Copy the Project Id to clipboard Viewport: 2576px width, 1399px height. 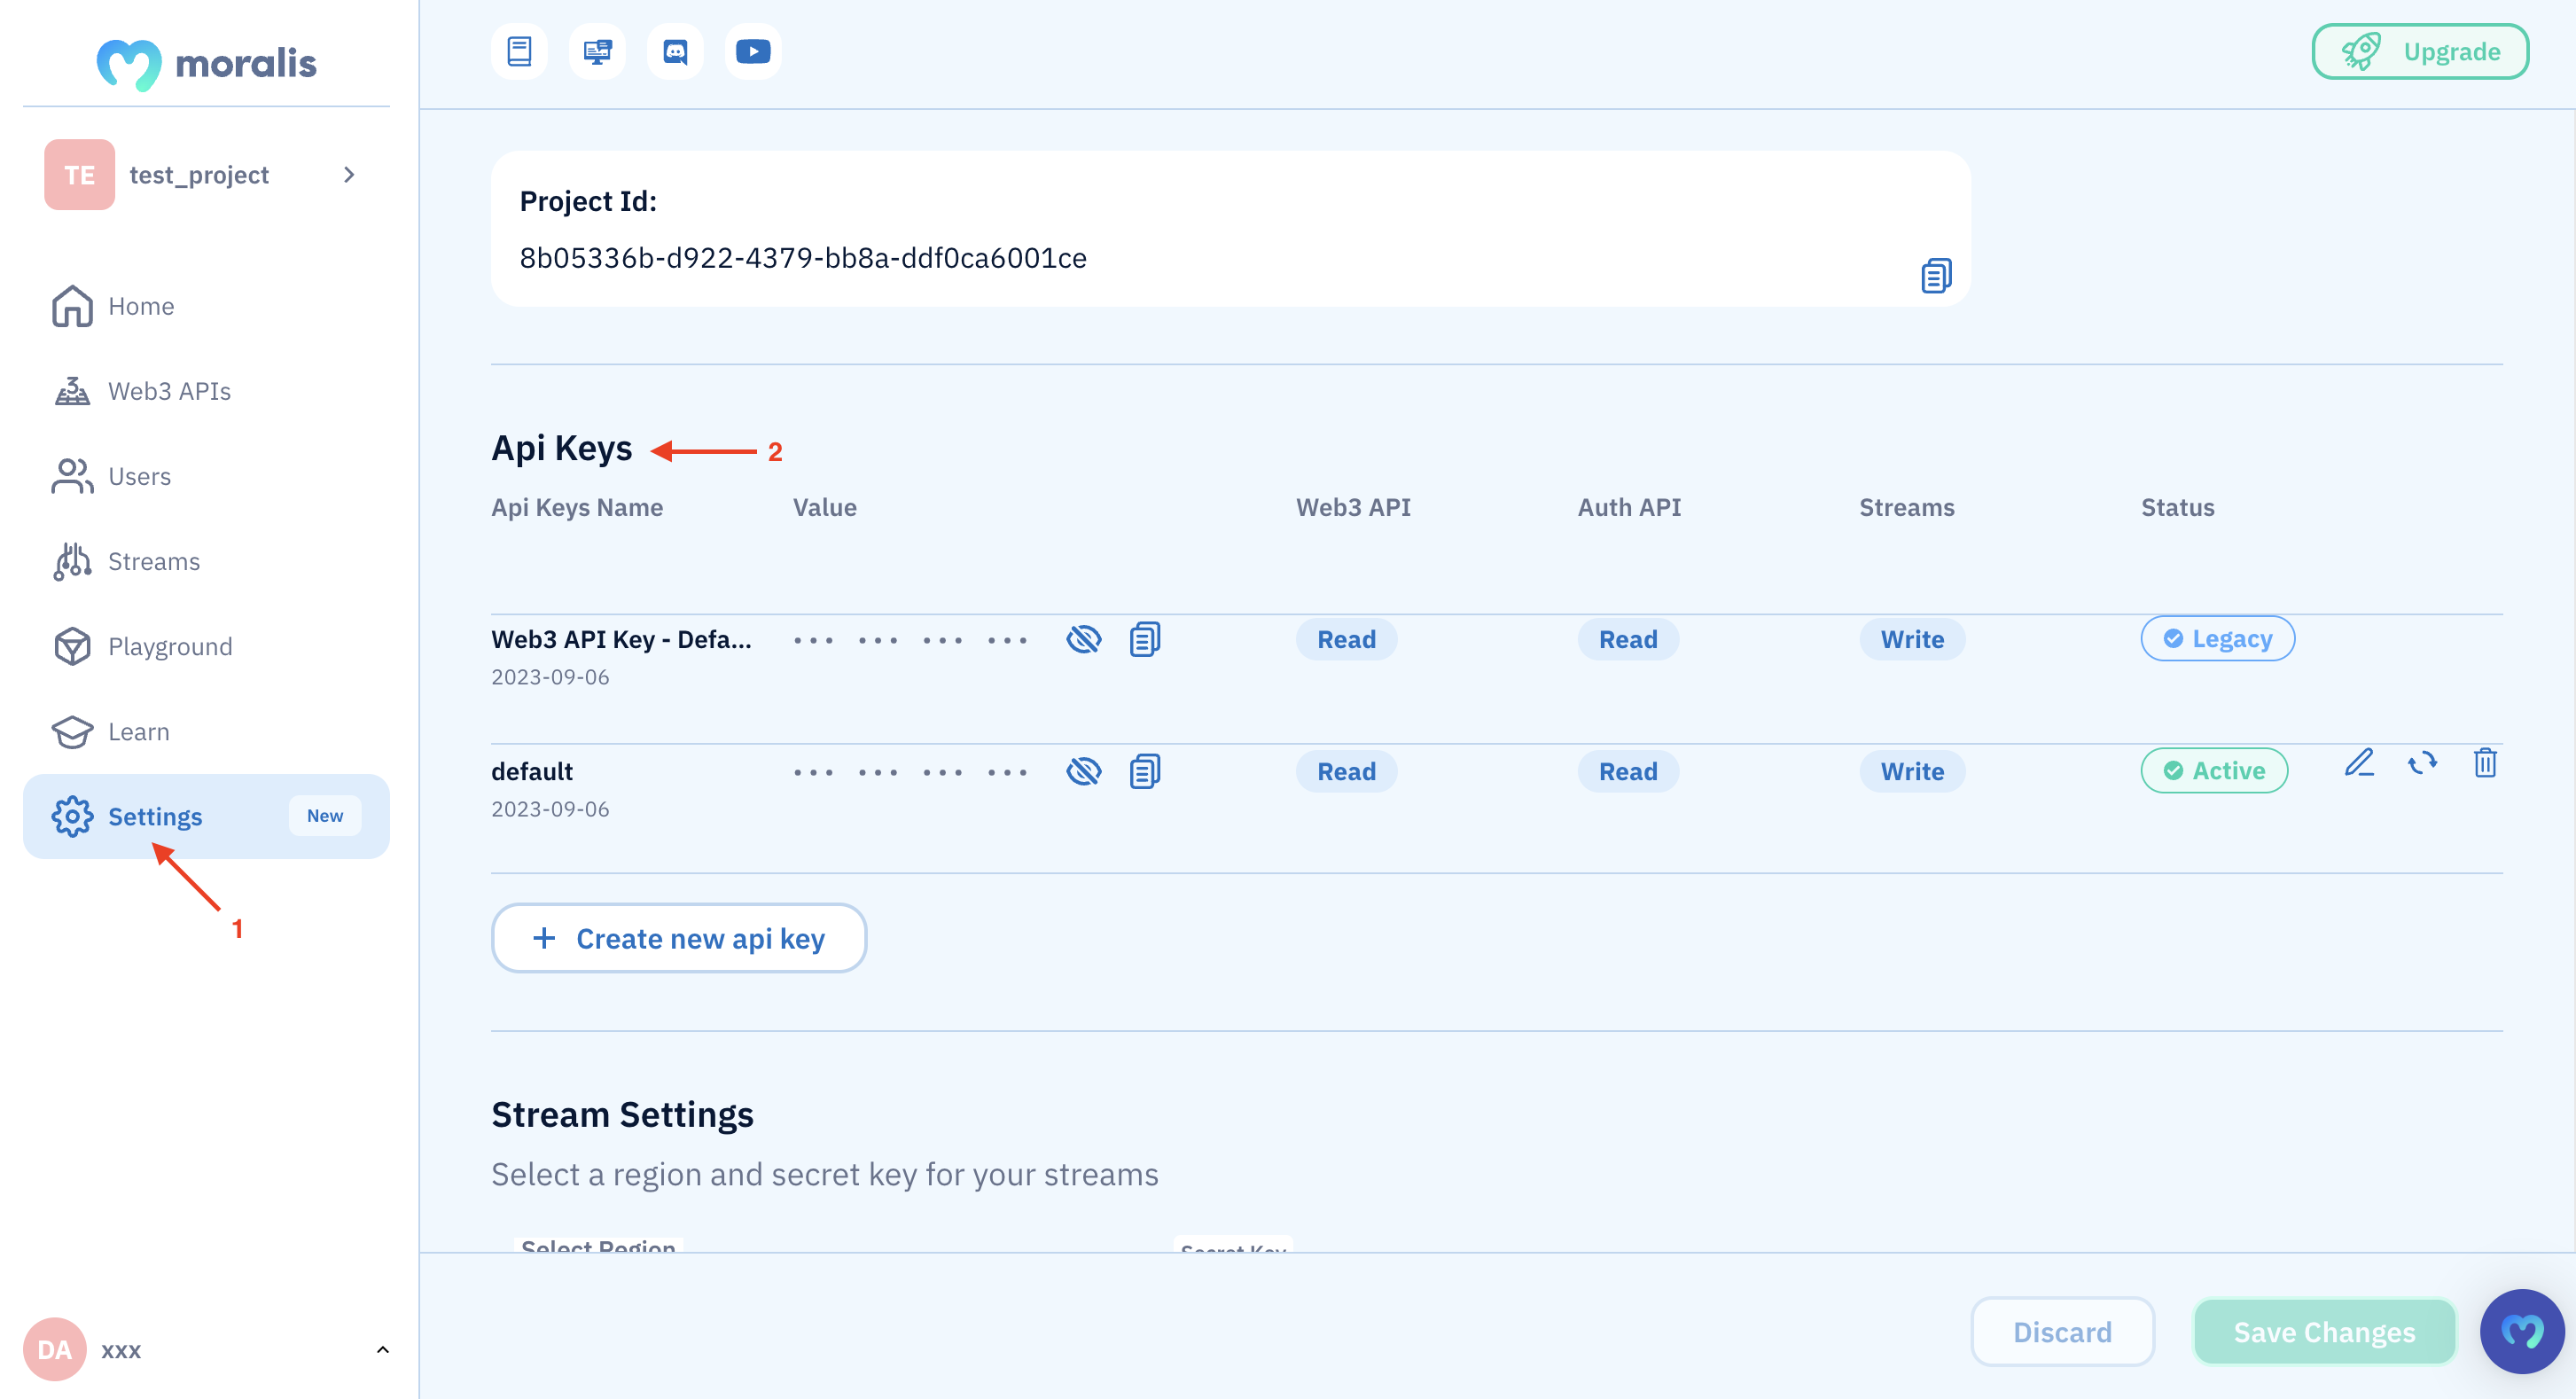1935,275
